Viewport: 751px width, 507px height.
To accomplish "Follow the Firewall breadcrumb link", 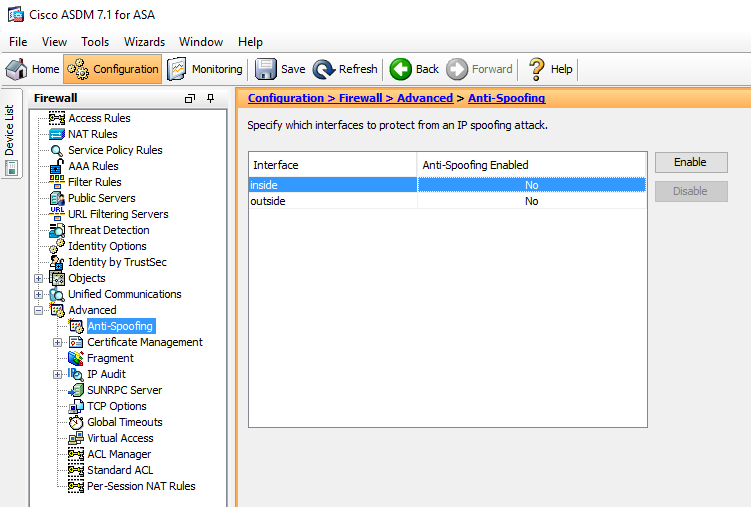I will [x=360, y=98].
